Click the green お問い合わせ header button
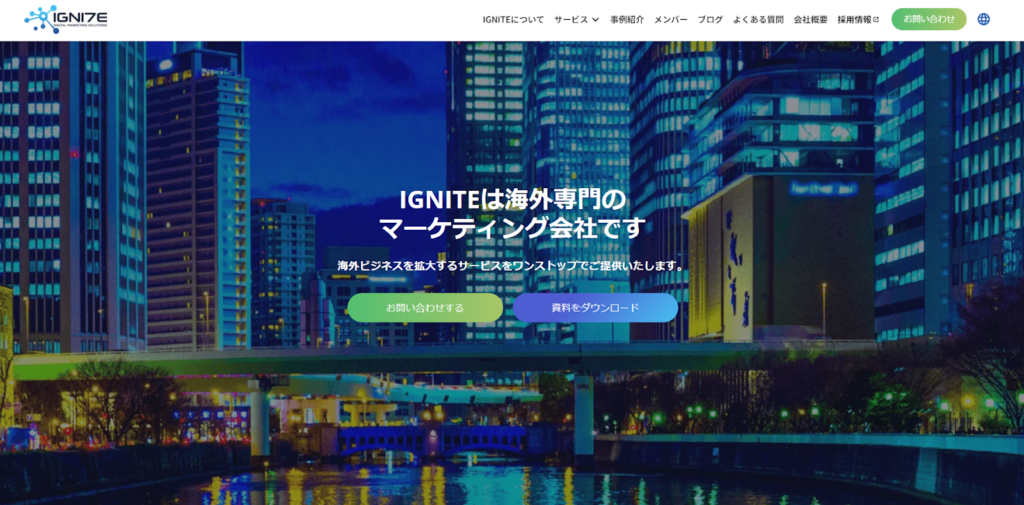1024x505 pixels. 929,19
